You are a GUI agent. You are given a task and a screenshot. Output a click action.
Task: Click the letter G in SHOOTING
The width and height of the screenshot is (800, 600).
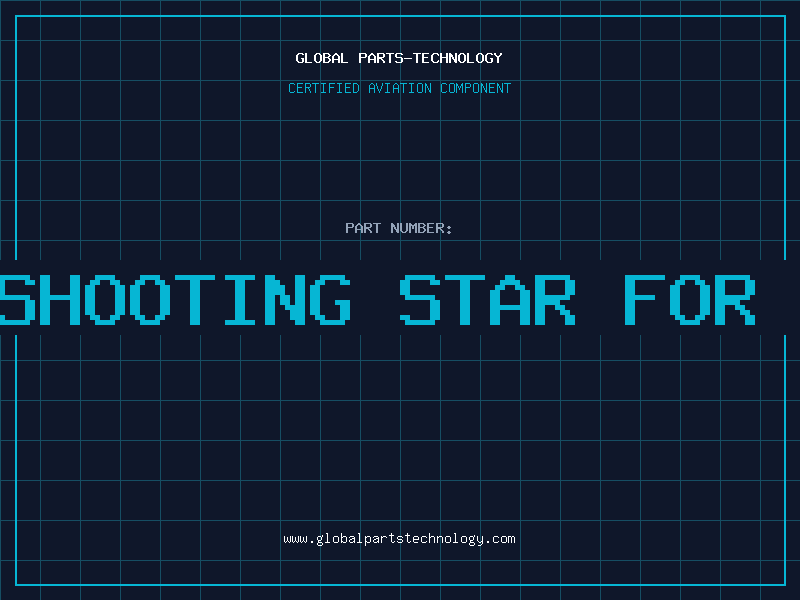[x=330, y=300]
